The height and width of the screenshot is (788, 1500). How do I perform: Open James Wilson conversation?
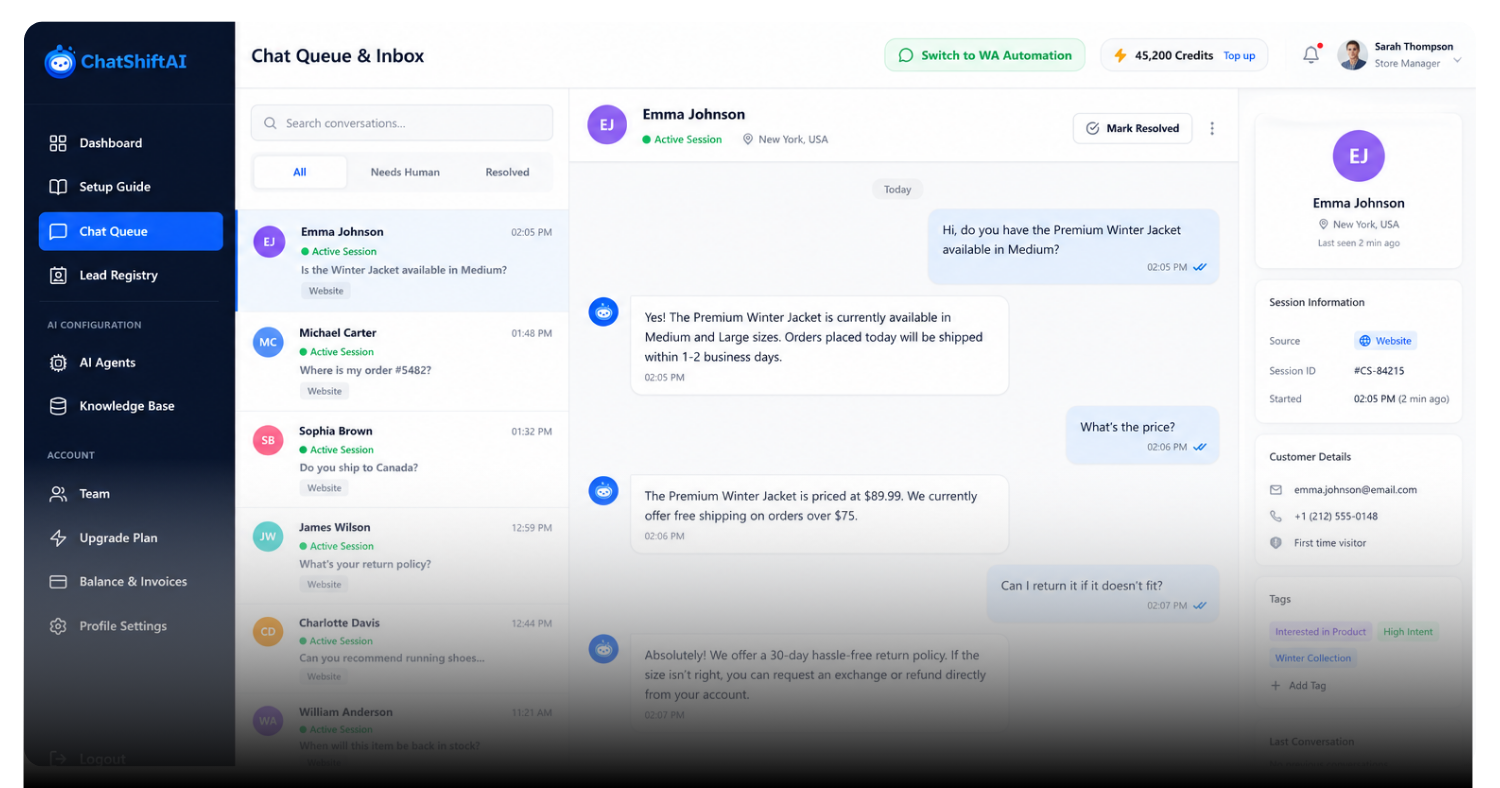tap(402, 555)
